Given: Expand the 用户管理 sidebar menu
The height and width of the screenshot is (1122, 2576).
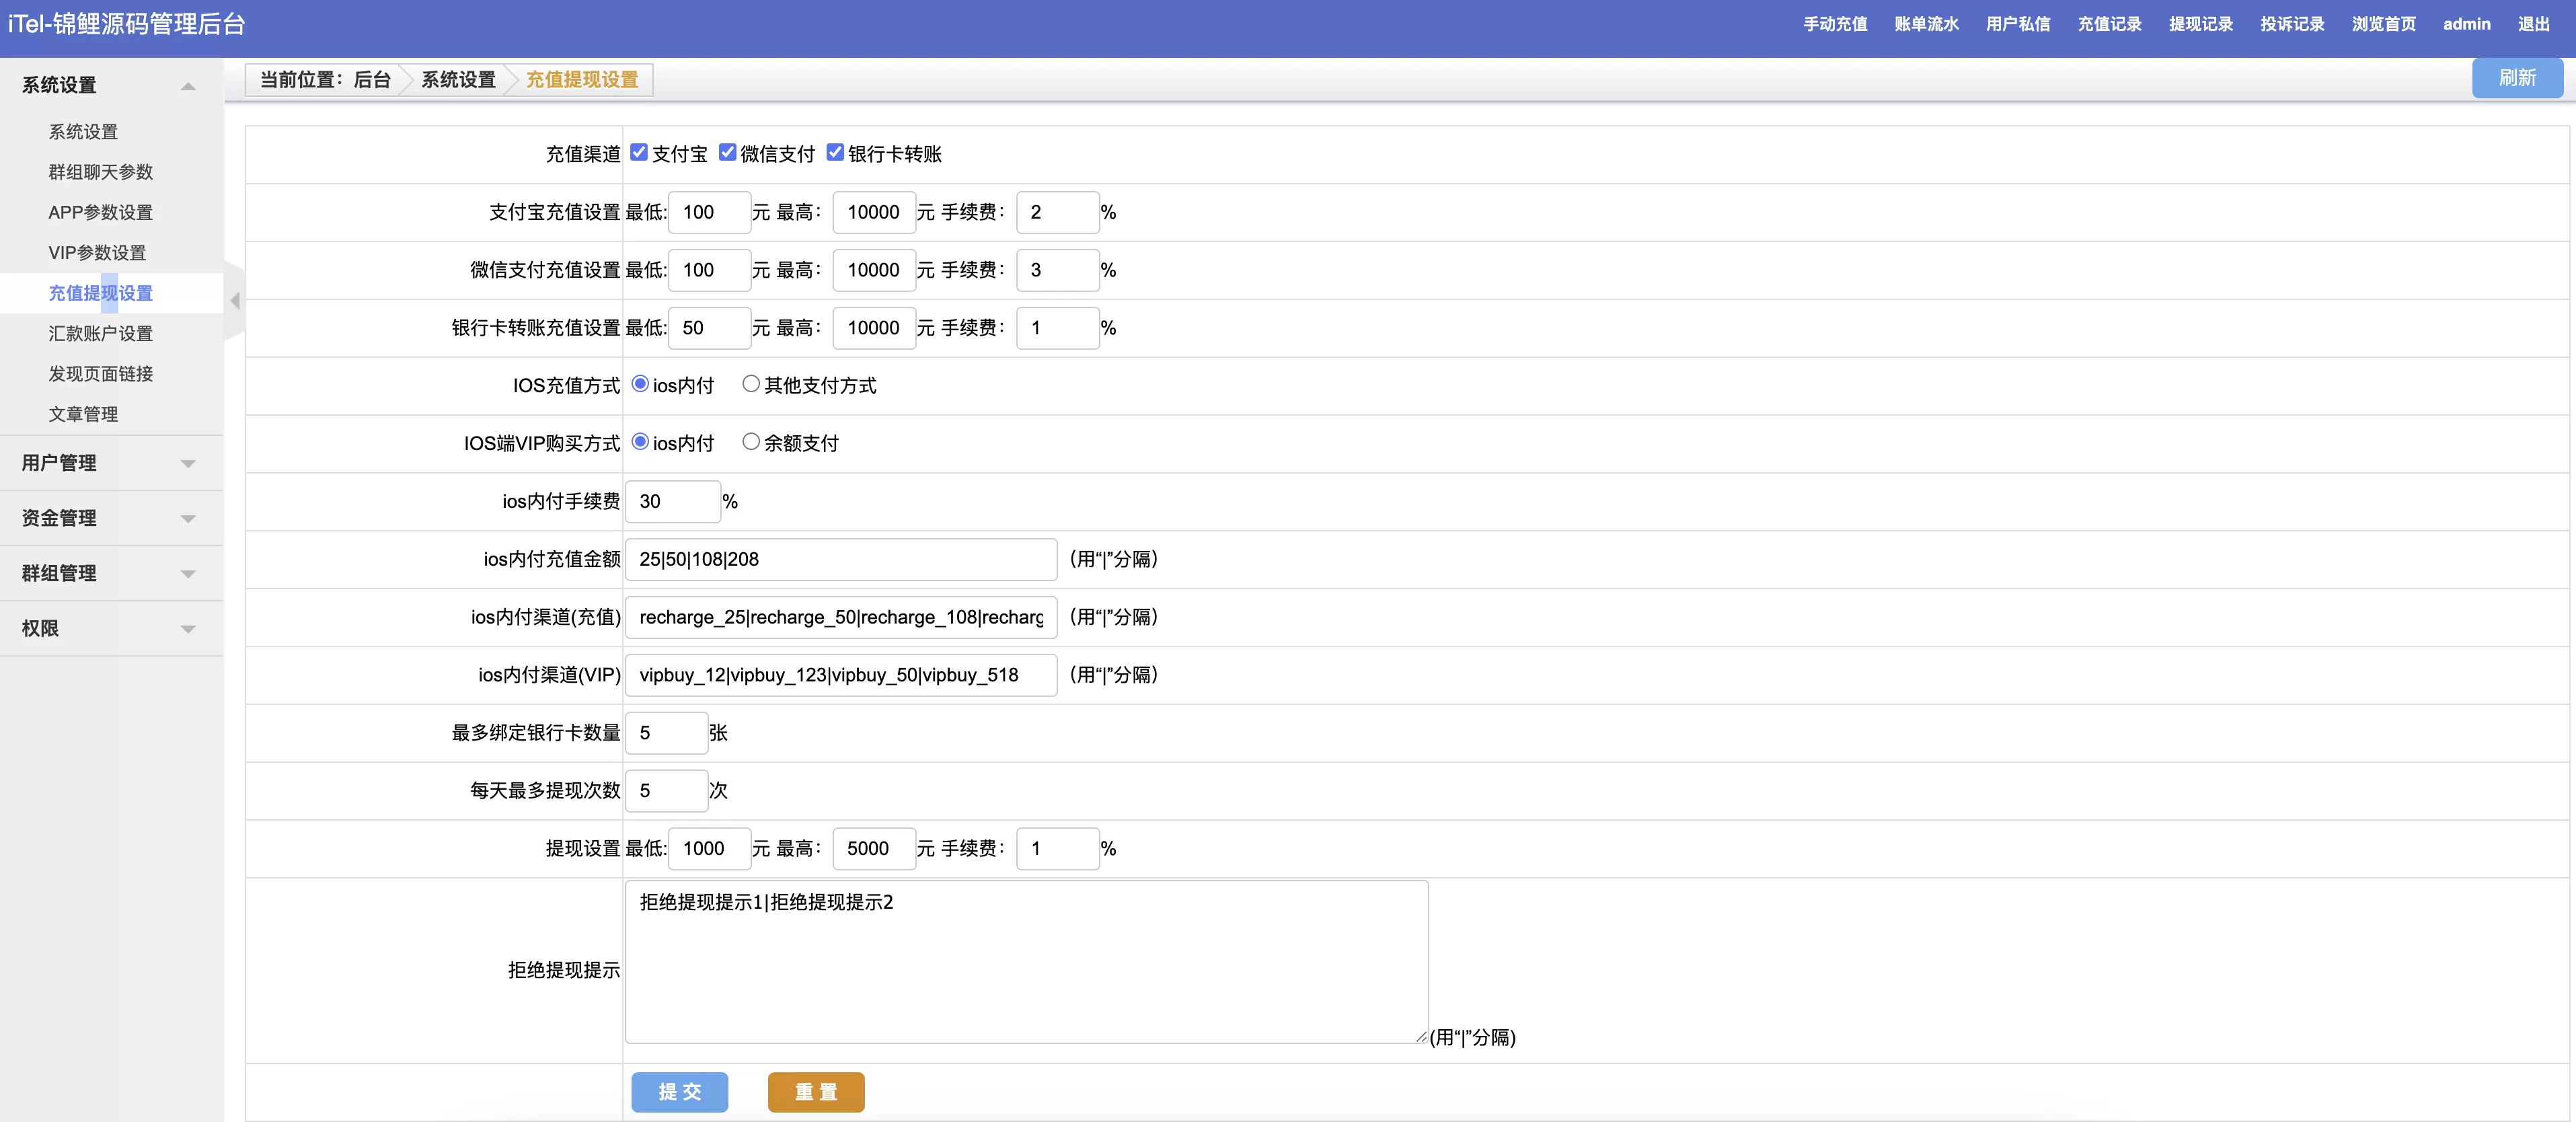Looking at the screenshot, I should pyautogui.click(x=107, y=461).
